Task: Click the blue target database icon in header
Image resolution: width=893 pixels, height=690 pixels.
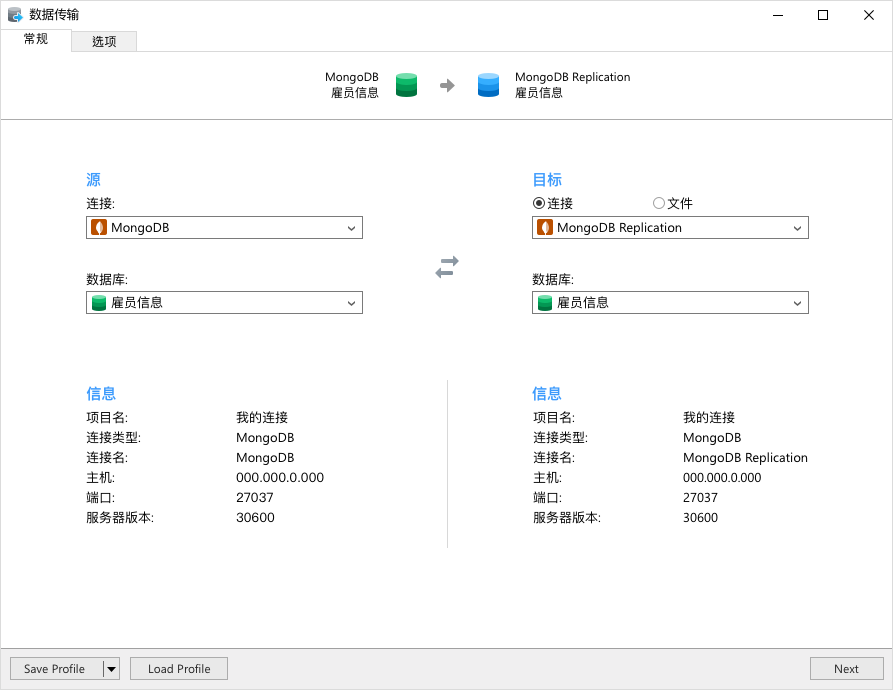Action: (488, 85)
